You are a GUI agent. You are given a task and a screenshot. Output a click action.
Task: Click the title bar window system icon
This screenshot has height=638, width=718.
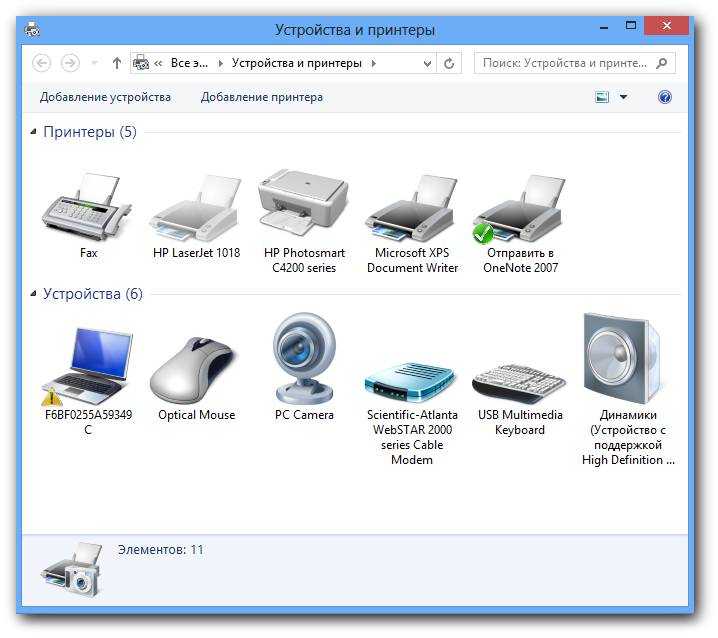[x=32, y=29]
